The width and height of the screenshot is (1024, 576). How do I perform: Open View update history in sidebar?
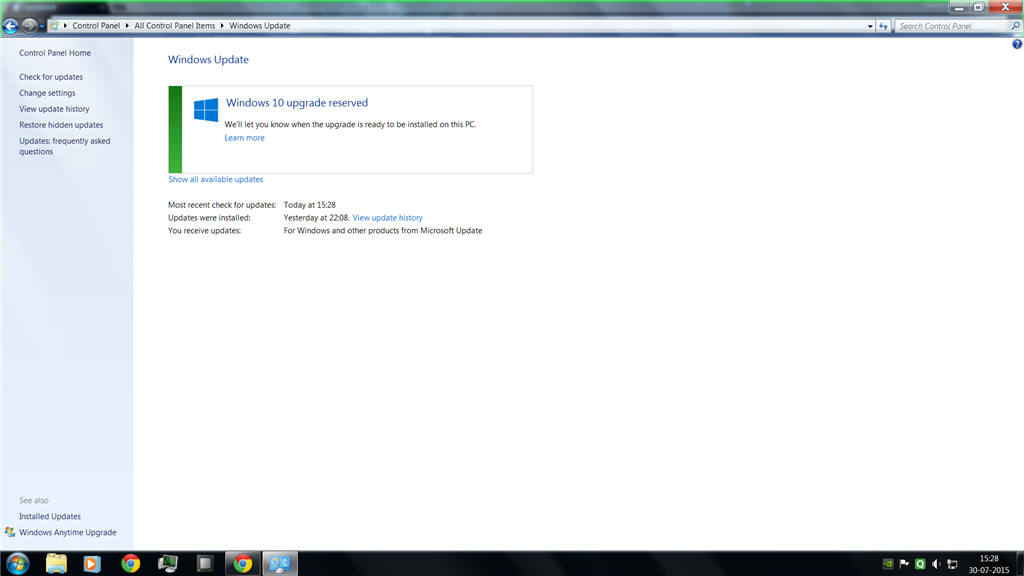54,109
